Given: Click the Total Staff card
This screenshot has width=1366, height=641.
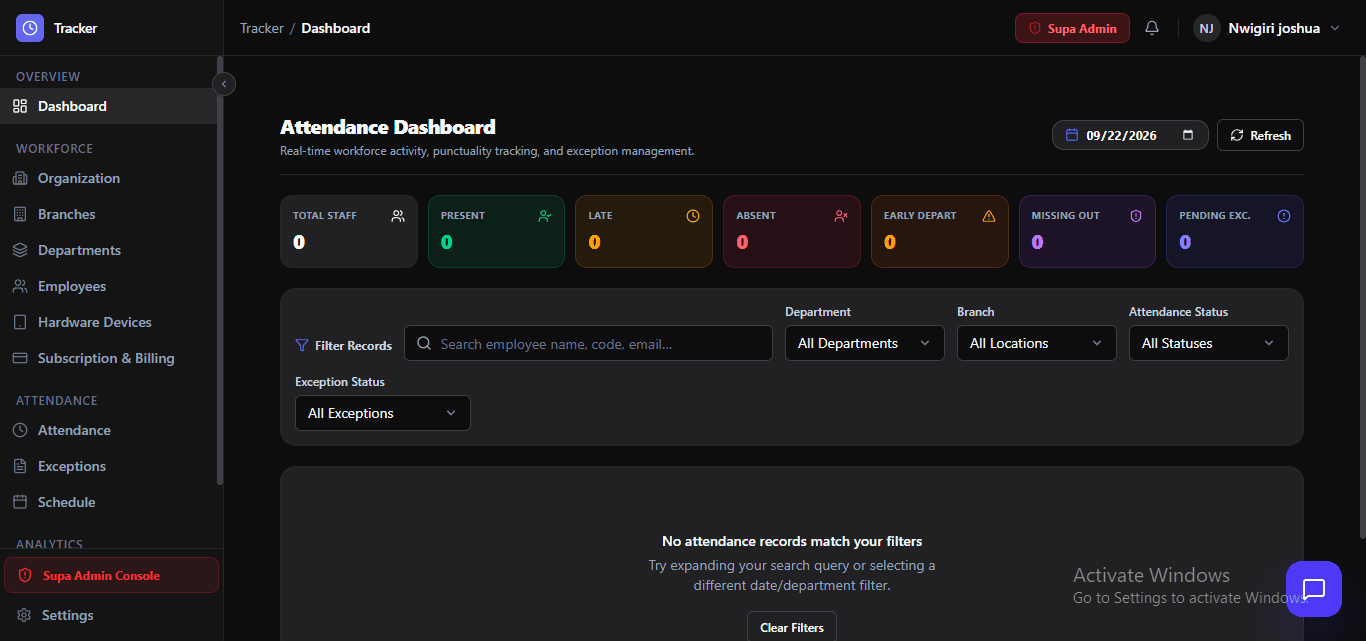Looking at the screenshot, I should click(x=349, y=231).
